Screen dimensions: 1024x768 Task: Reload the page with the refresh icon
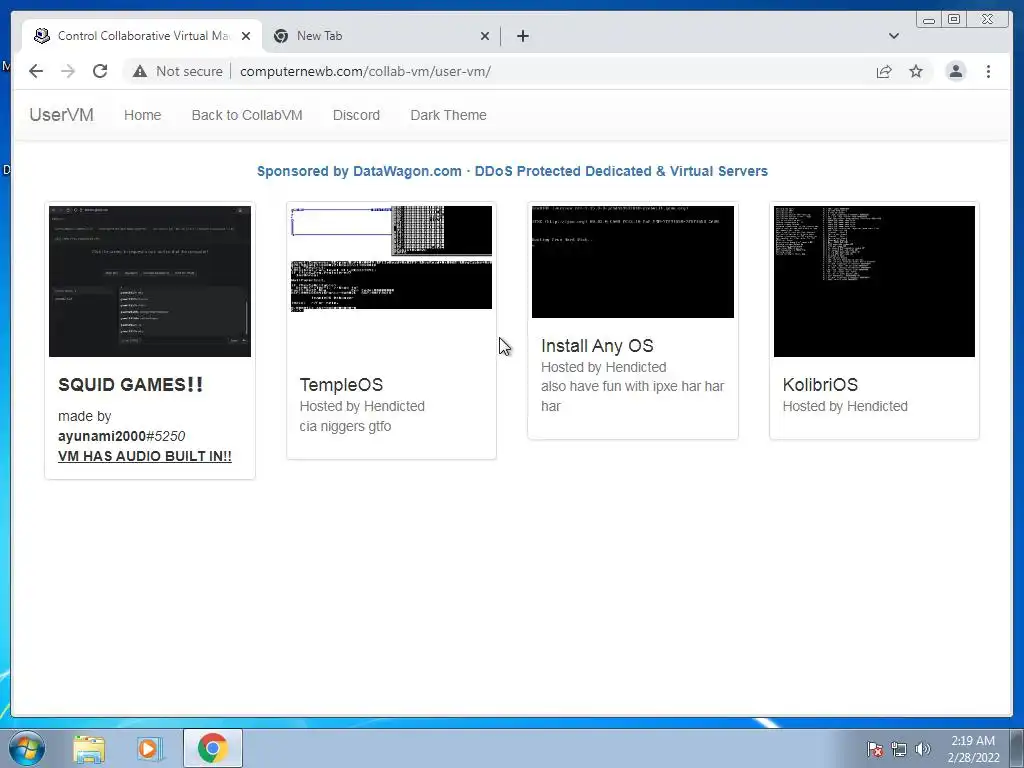(100, 71)
